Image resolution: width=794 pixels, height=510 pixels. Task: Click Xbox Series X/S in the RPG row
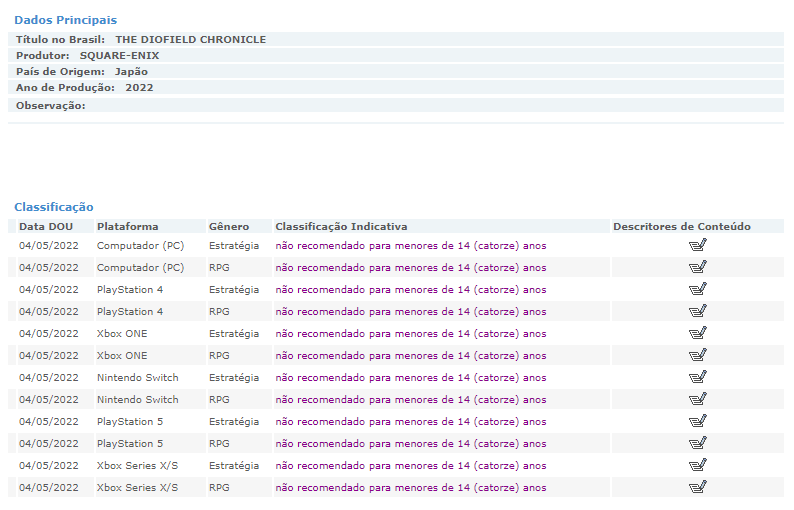point(138,488)
